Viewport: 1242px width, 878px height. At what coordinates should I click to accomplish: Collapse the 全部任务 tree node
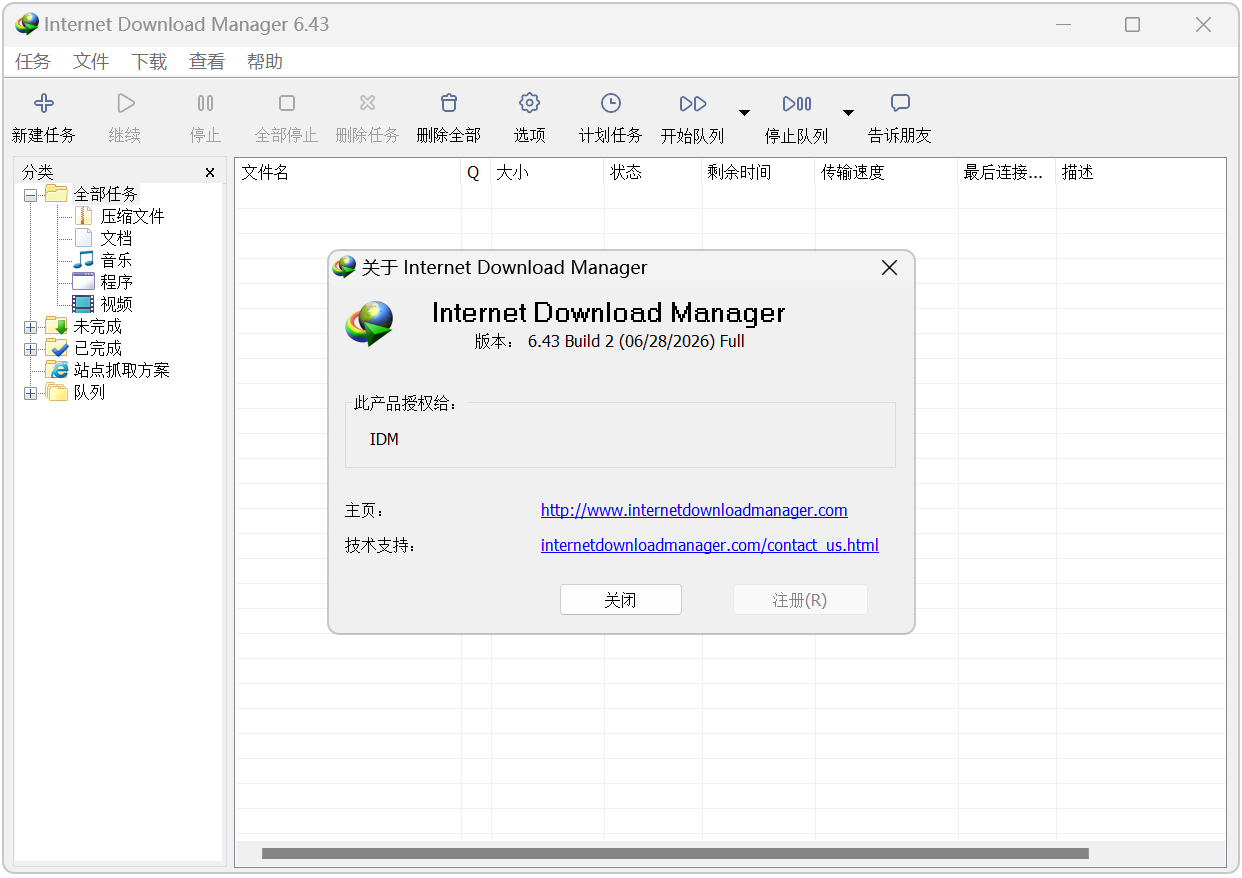pyautogui.click(x=31, y=195)
